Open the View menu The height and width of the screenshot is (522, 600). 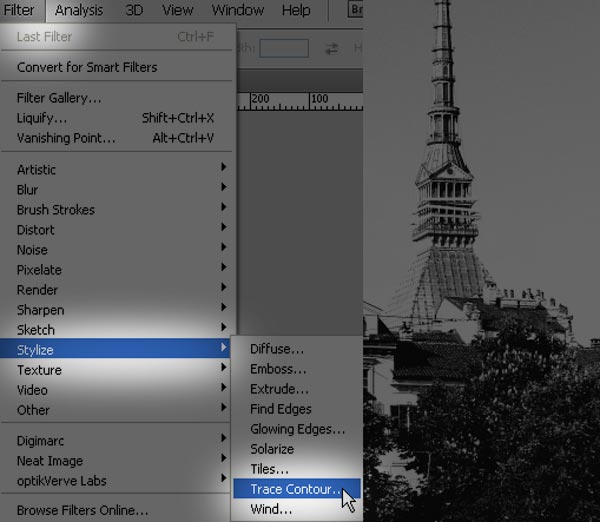point(178,10)
